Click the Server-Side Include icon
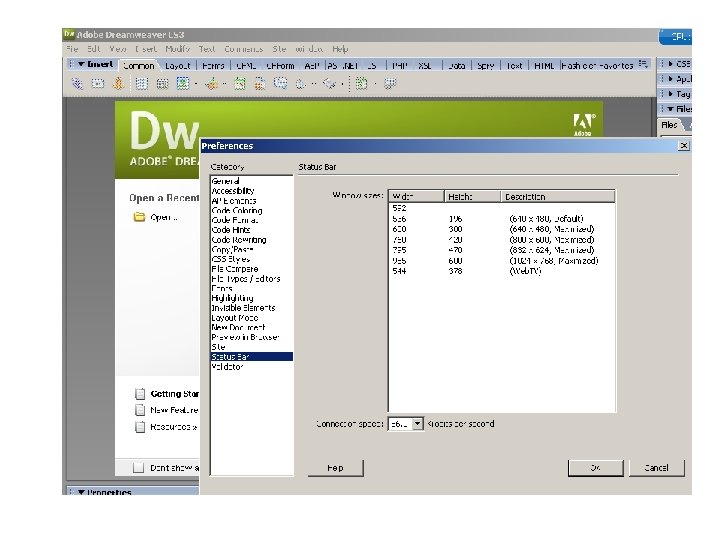 [260, 84]
